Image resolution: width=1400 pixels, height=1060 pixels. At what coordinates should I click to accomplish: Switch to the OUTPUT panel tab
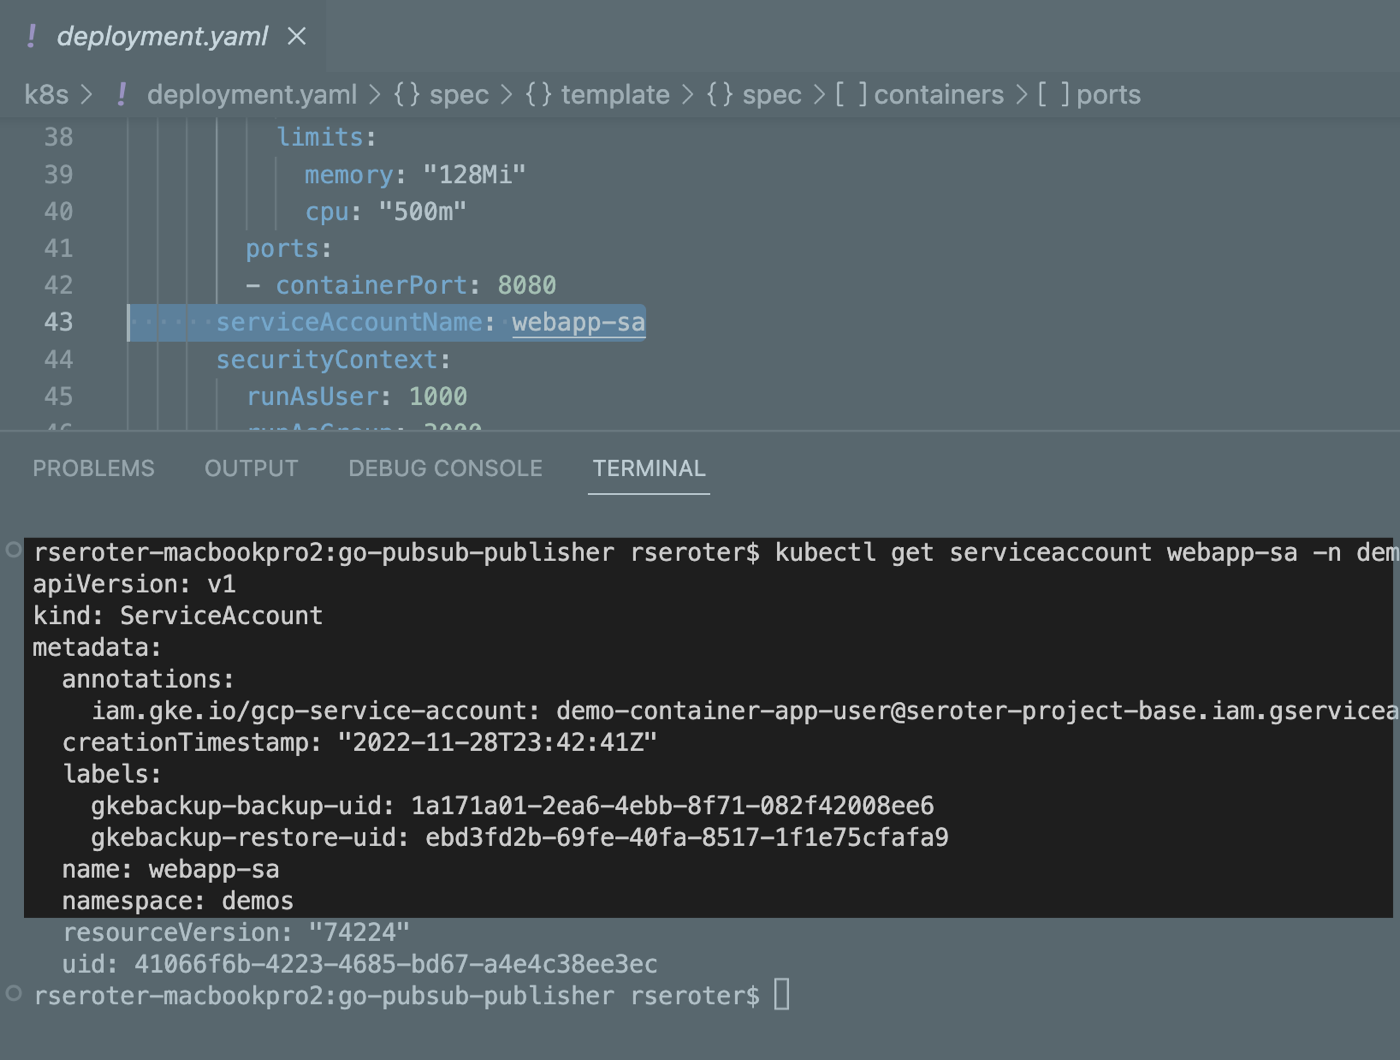251,468
